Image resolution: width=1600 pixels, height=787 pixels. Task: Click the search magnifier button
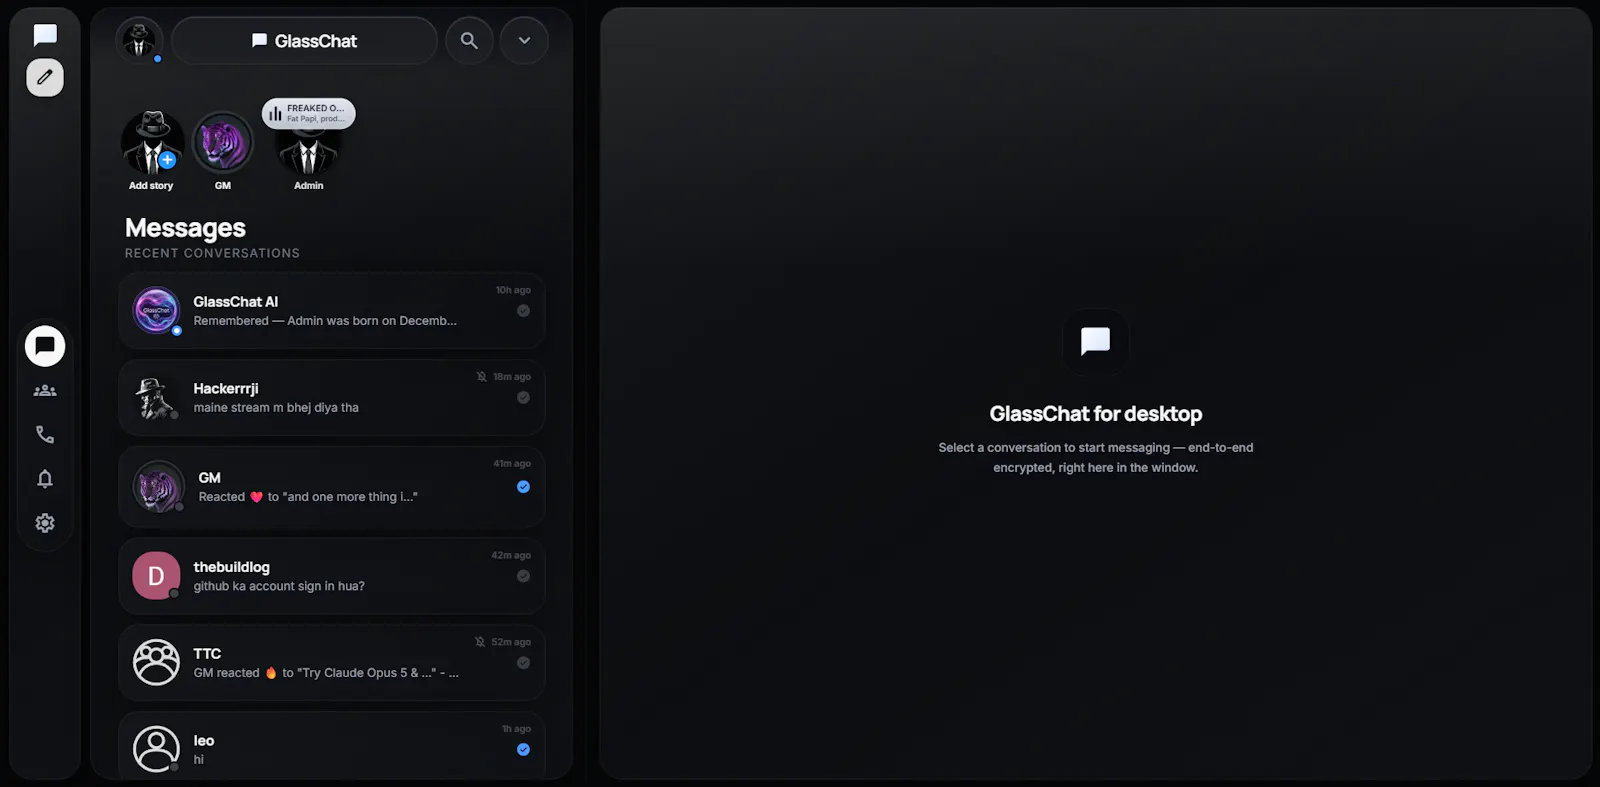(x=469, y=41)
